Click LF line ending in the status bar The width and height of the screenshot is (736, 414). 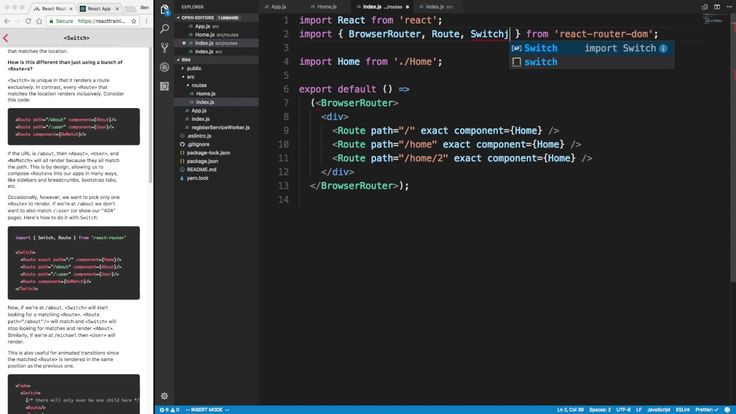pos(639,410)
